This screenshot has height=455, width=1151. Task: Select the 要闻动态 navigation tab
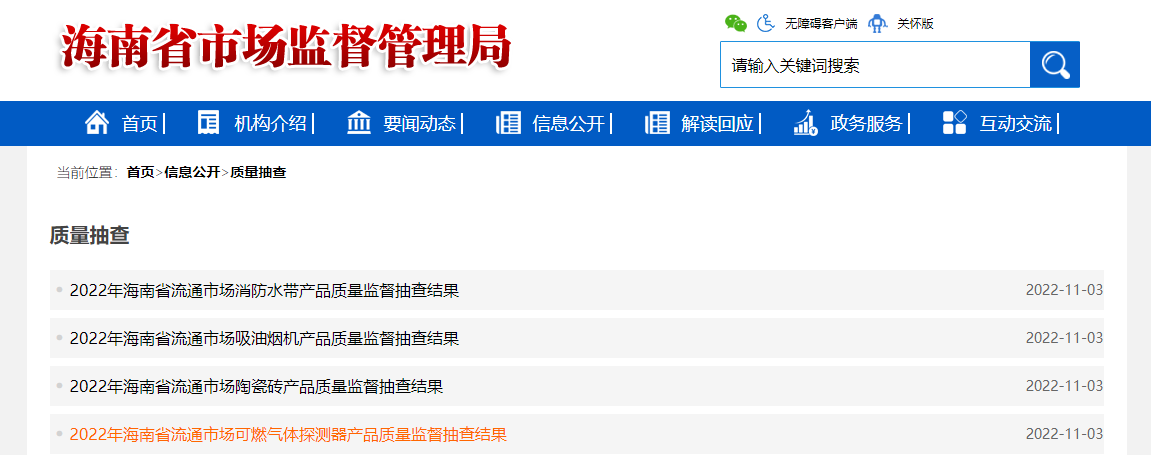(419, 124)
